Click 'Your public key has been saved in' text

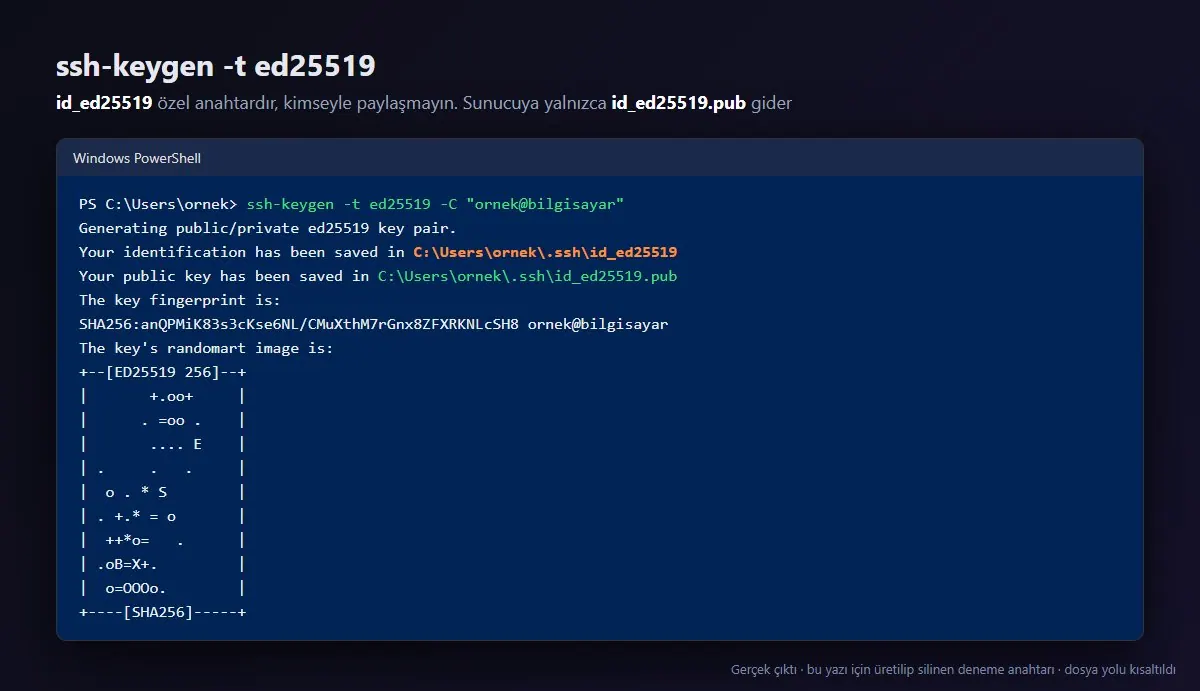[x=224, y=276]
